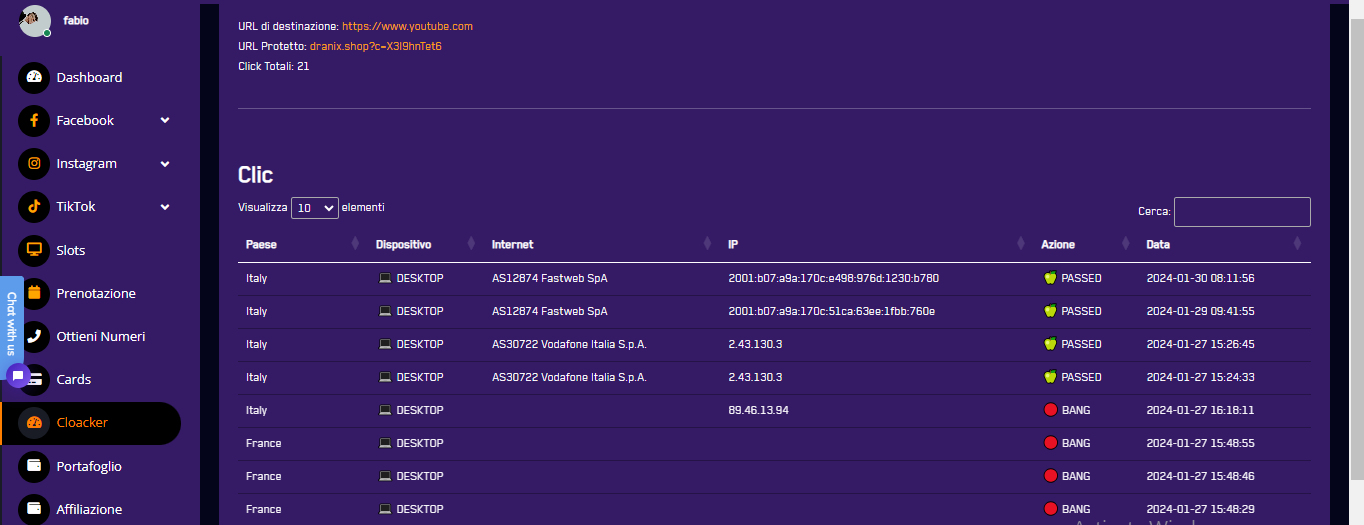The height and width of the screenshot is (525, 1364).
Task: Click IP ending in 1fbb:760e
Action: (x=831, y=311)
